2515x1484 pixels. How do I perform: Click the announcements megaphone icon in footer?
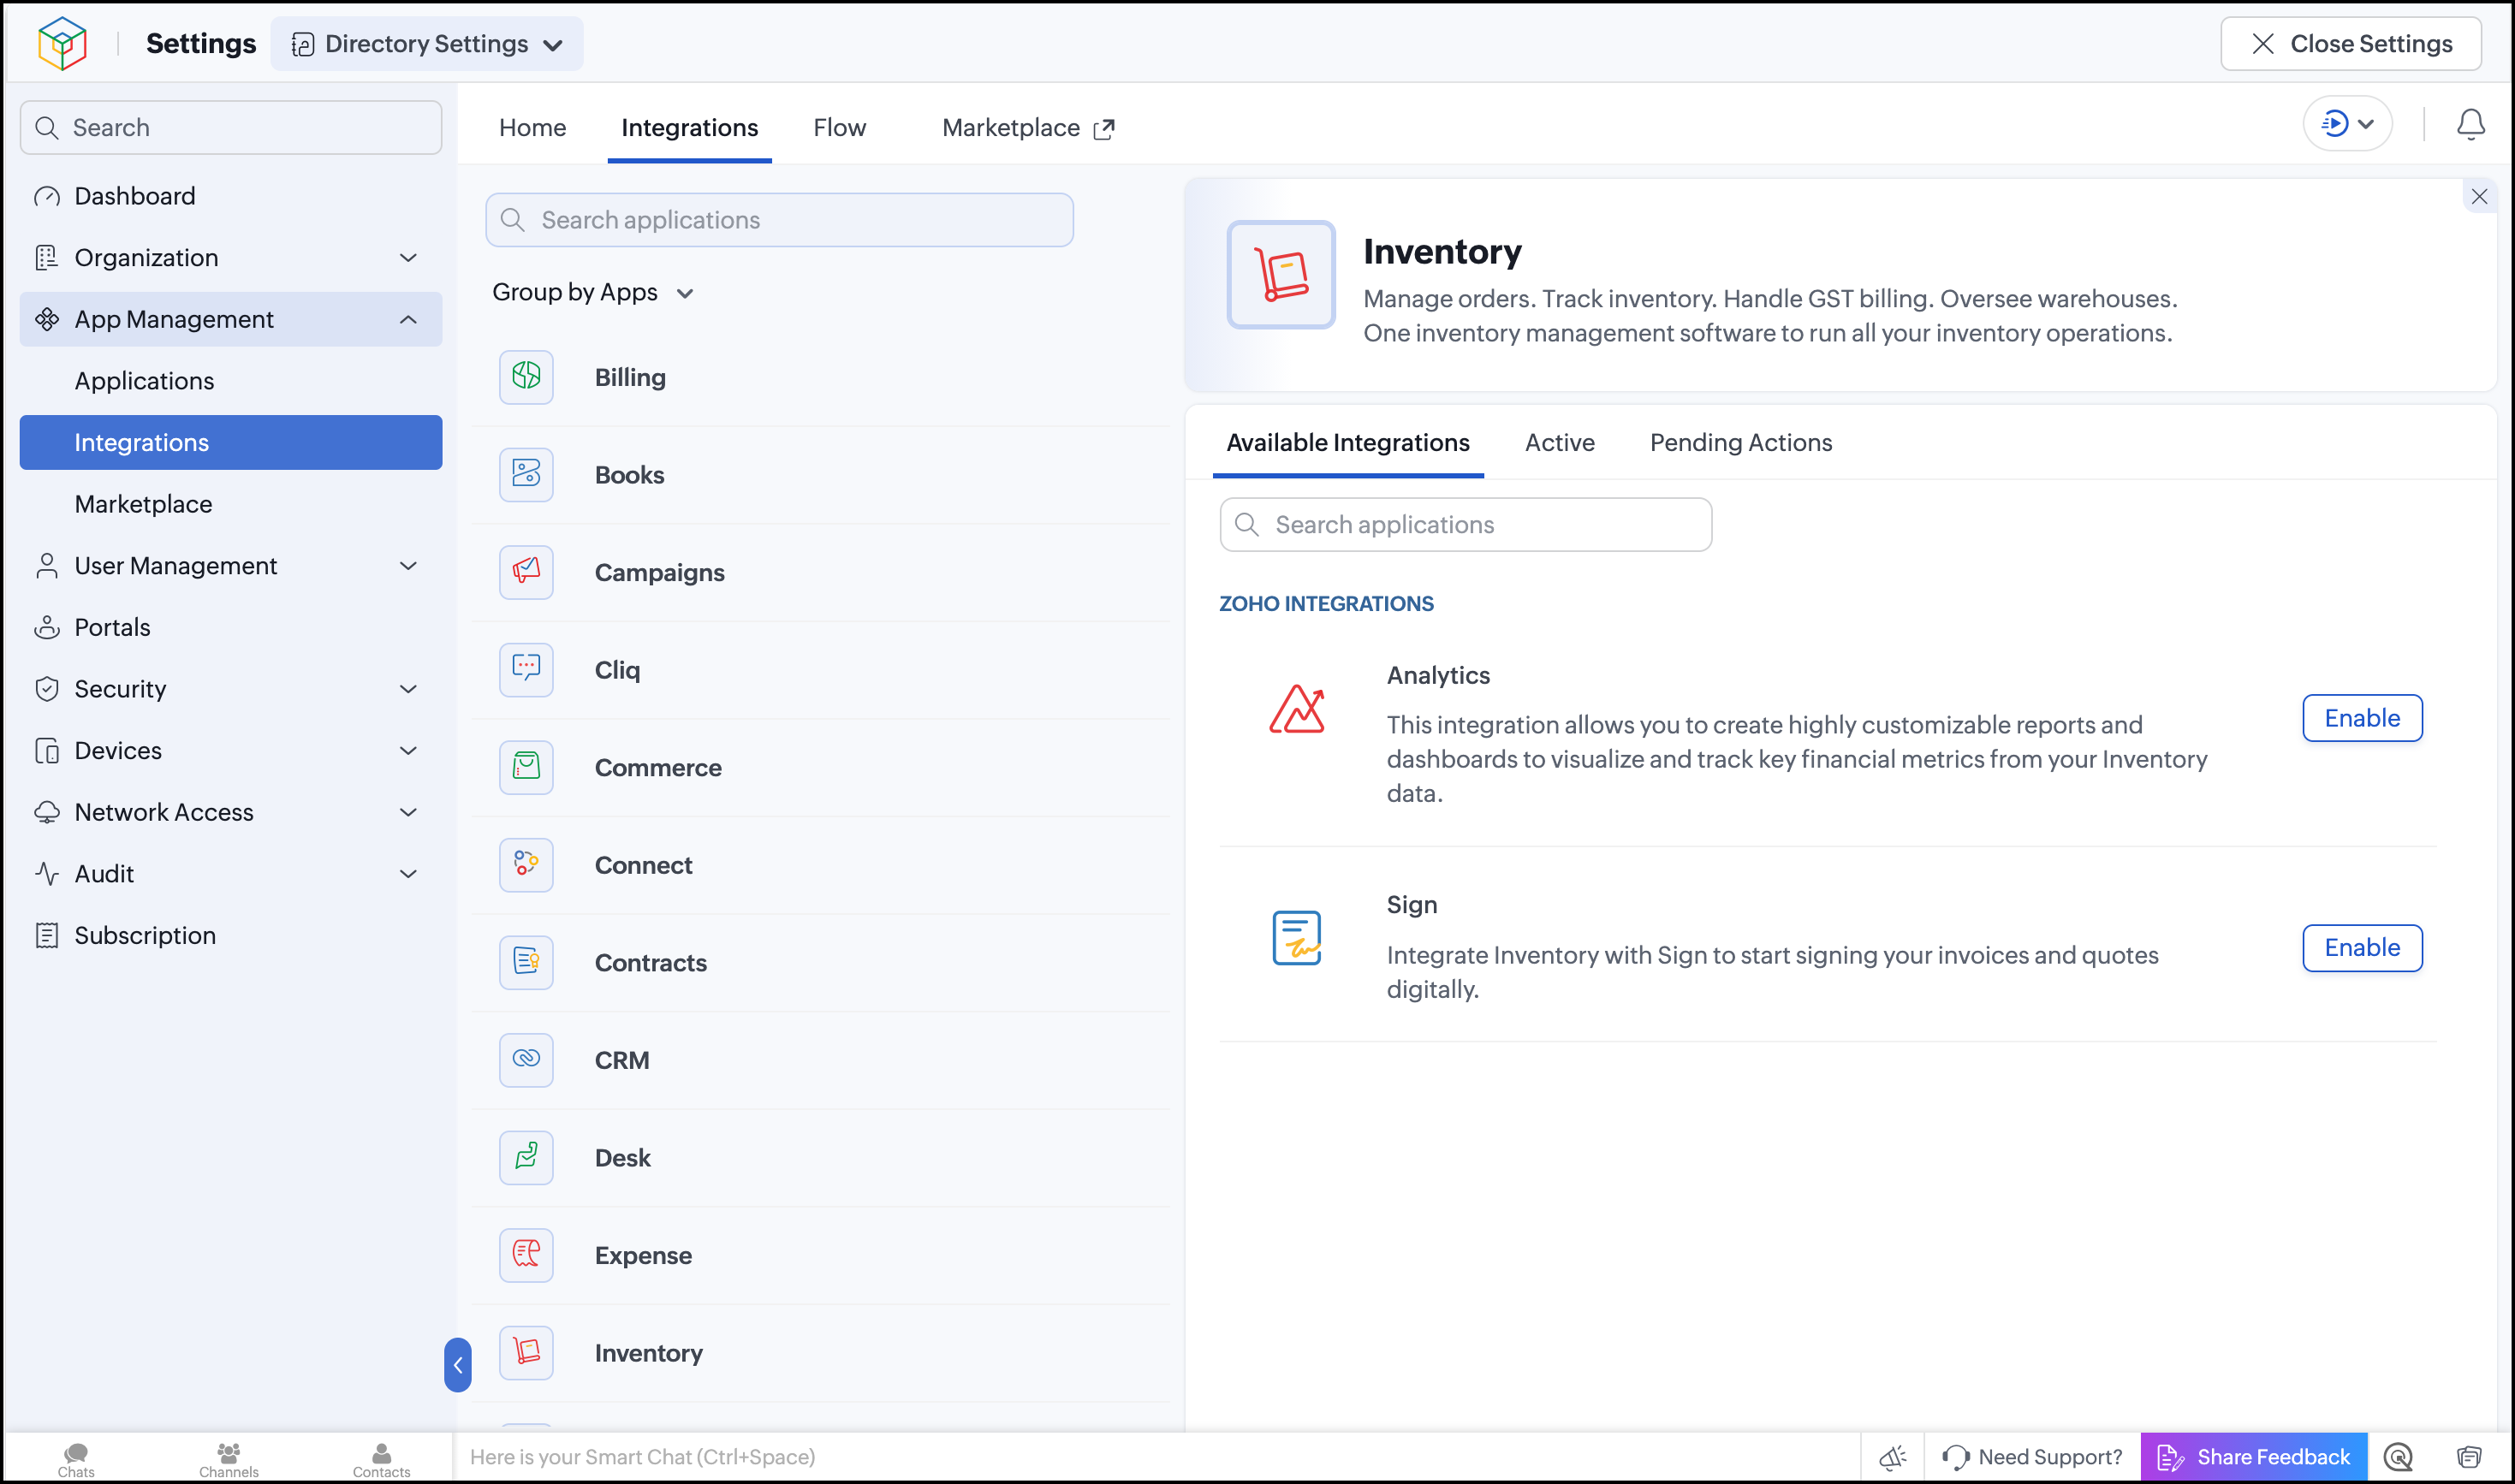1892,1457
